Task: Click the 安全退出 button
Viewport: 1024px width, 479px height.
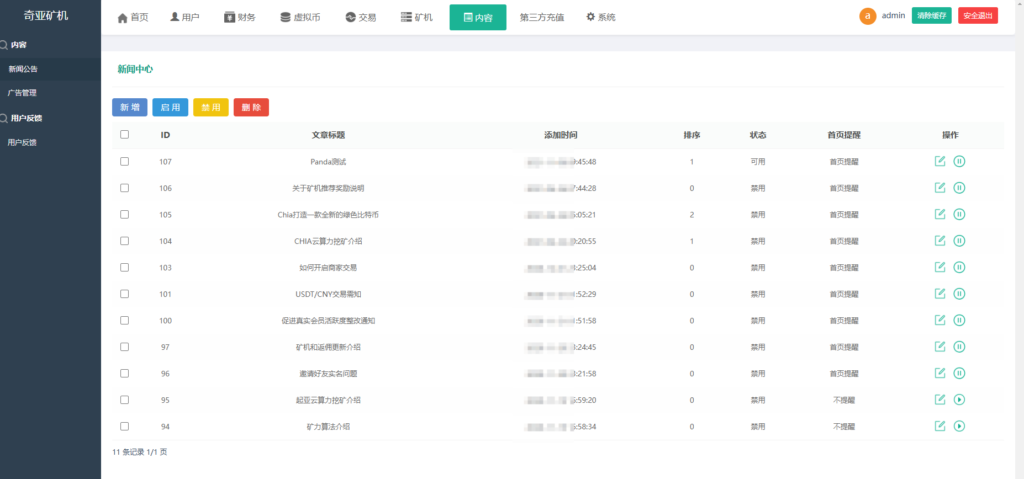Action: [978, 16]
